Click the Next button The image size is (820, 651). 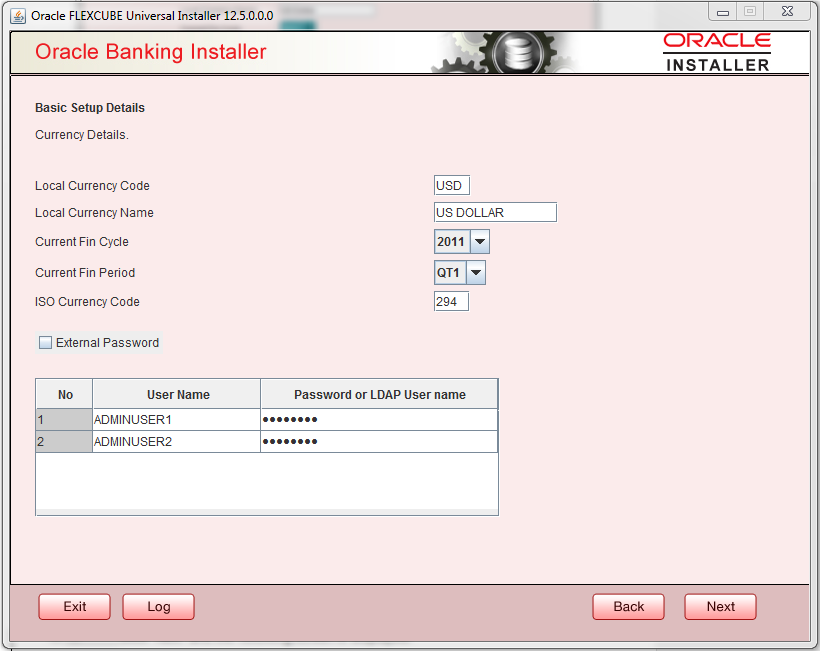click(x=720, y=606)
